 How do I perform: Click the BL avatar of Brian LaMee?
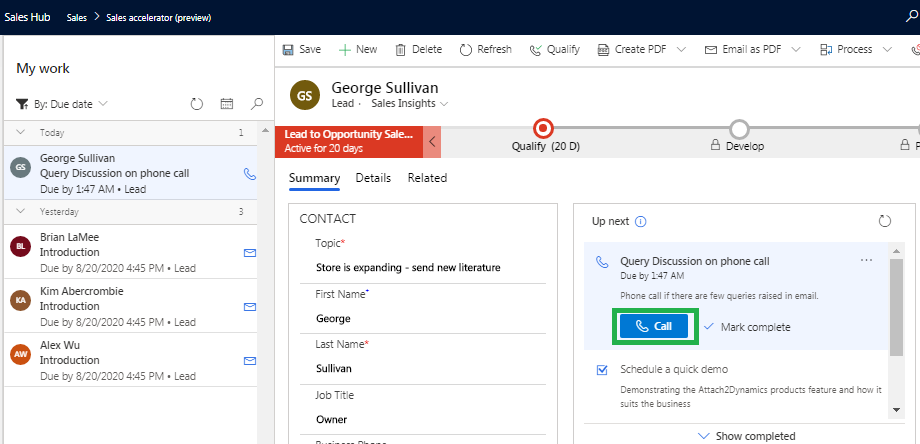coord(21,246)
